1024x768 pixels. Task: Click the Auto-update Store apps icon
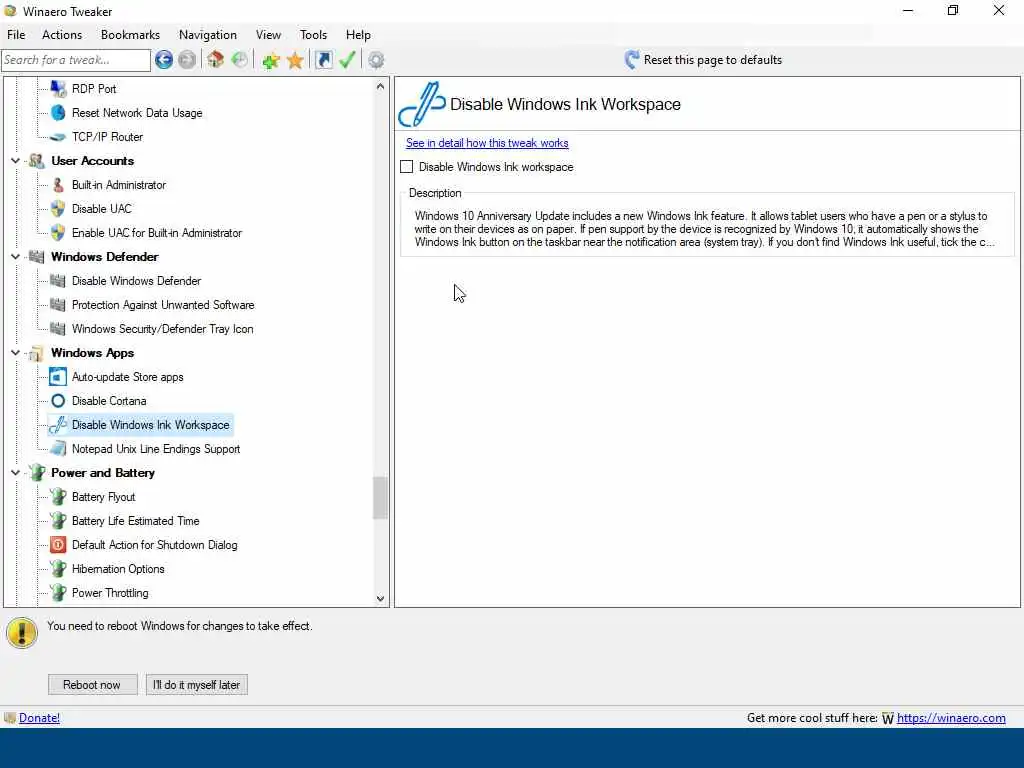pos(58,377)
